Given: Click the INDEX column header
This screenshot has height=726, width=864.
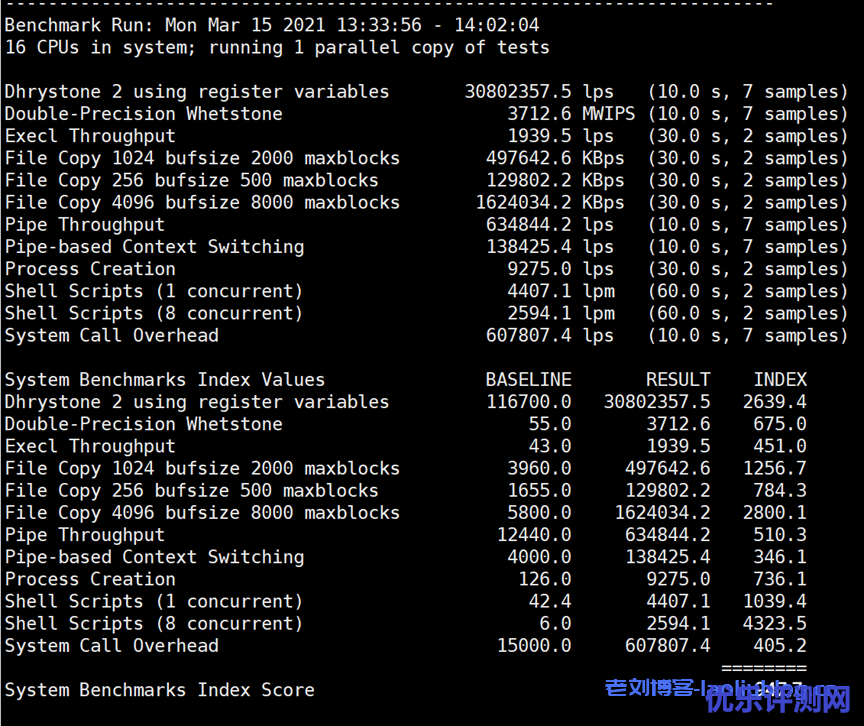Looking at the screenshot, I should (779, 380).
